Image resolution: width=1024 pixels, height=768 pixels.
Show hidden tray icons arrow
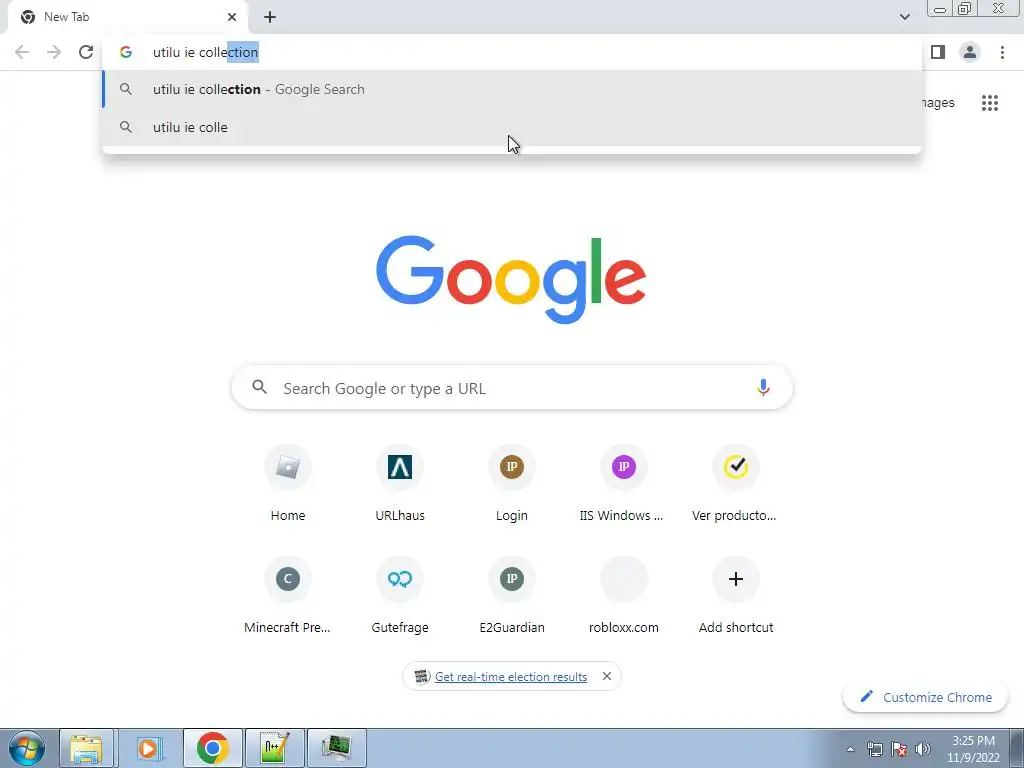(850, 749)
